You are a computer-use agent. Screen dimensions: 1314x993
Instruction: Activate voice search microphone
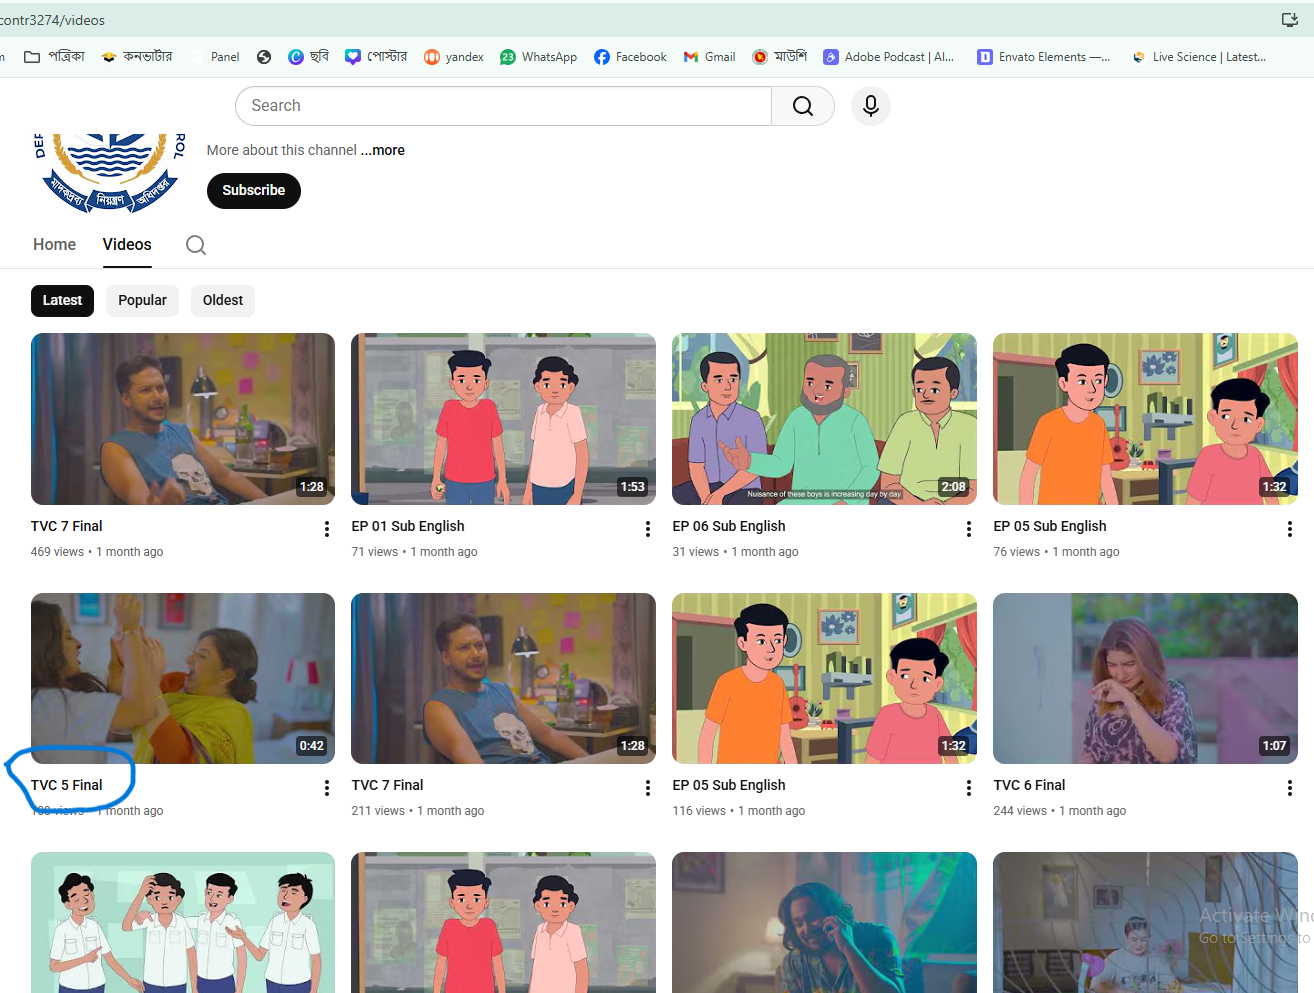click(x=870, y=106)
